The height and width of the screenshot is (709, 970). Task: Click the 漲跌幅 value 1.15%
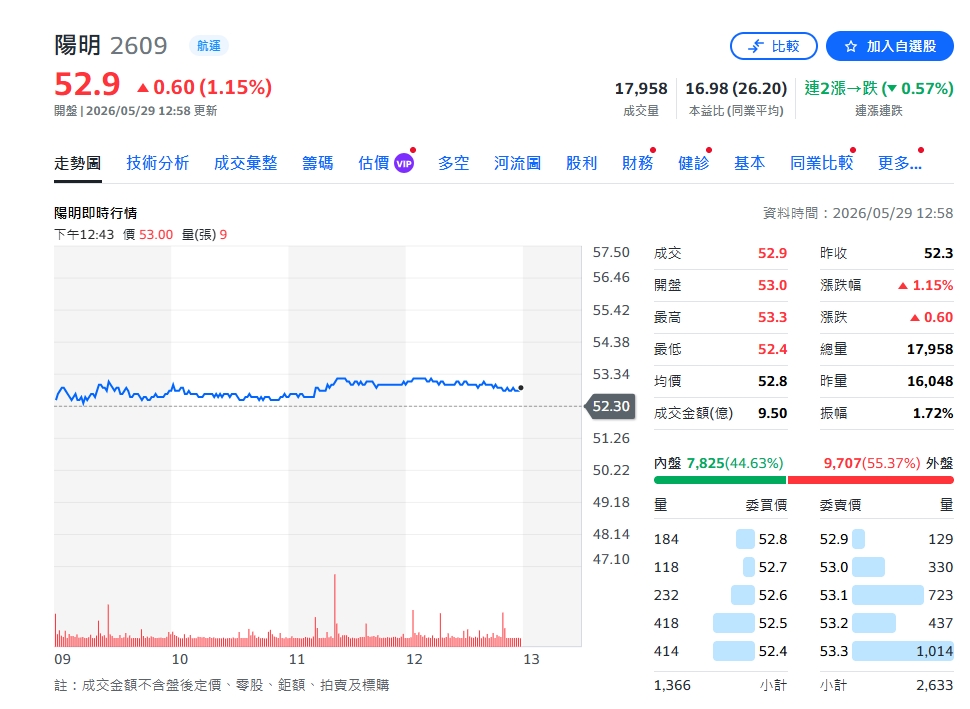(x=926, y=285)
